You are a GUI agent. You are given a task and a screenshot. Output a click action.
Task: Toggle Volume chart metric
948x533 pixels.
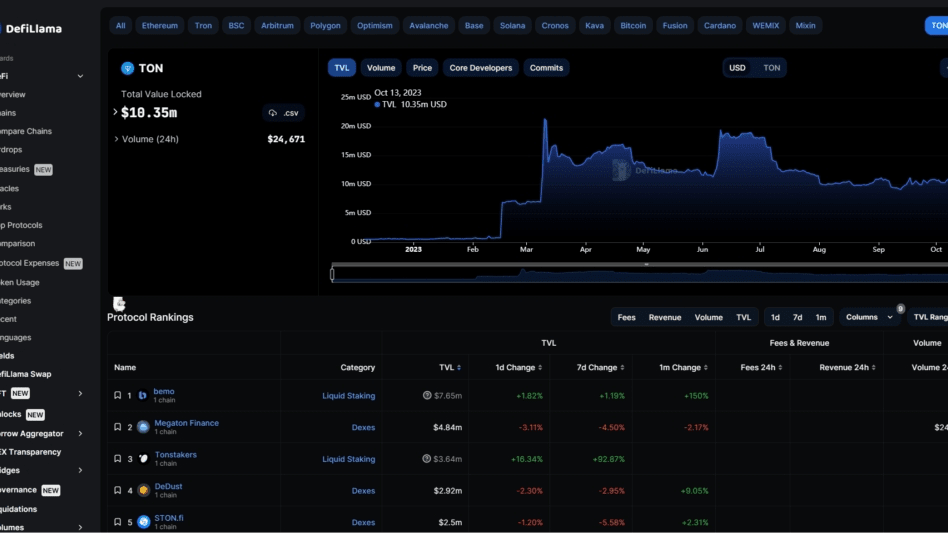(381, 68)
